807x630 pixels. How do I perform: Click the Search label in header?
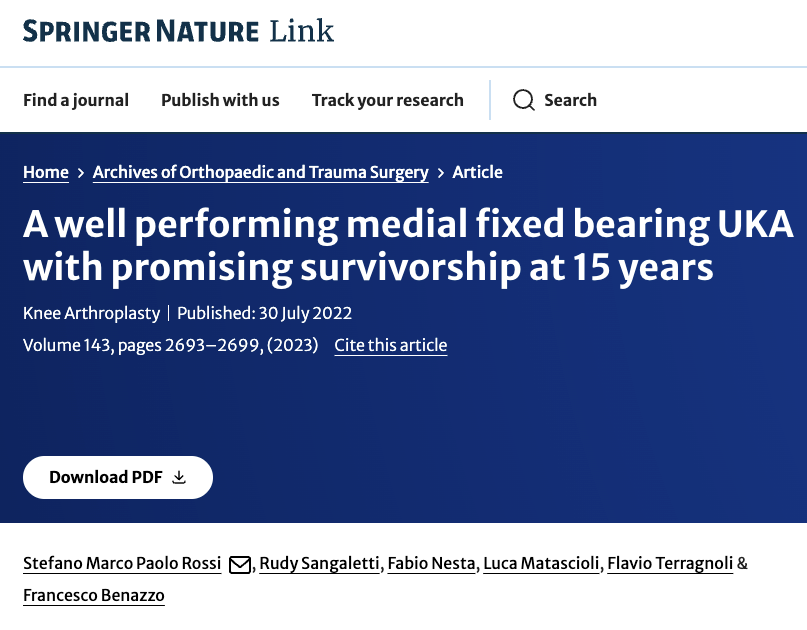(x=570, y=100)
